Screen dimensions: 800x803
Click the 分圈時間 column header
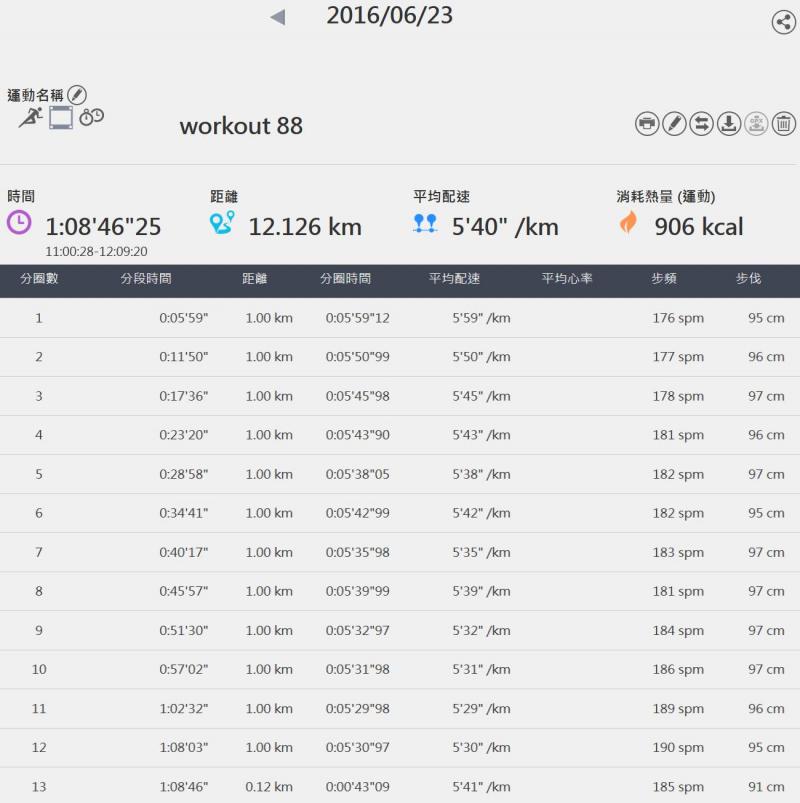tap(346, 279)
